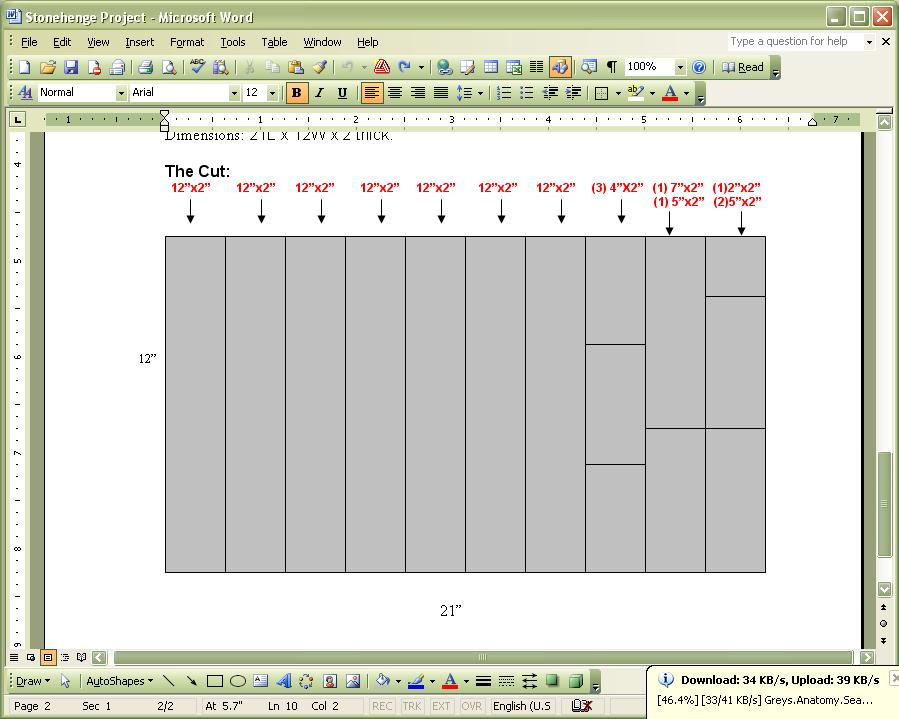Open the AutoShapes menu button
This screenshot has height=719, width=899.
[x=119, y=681]
